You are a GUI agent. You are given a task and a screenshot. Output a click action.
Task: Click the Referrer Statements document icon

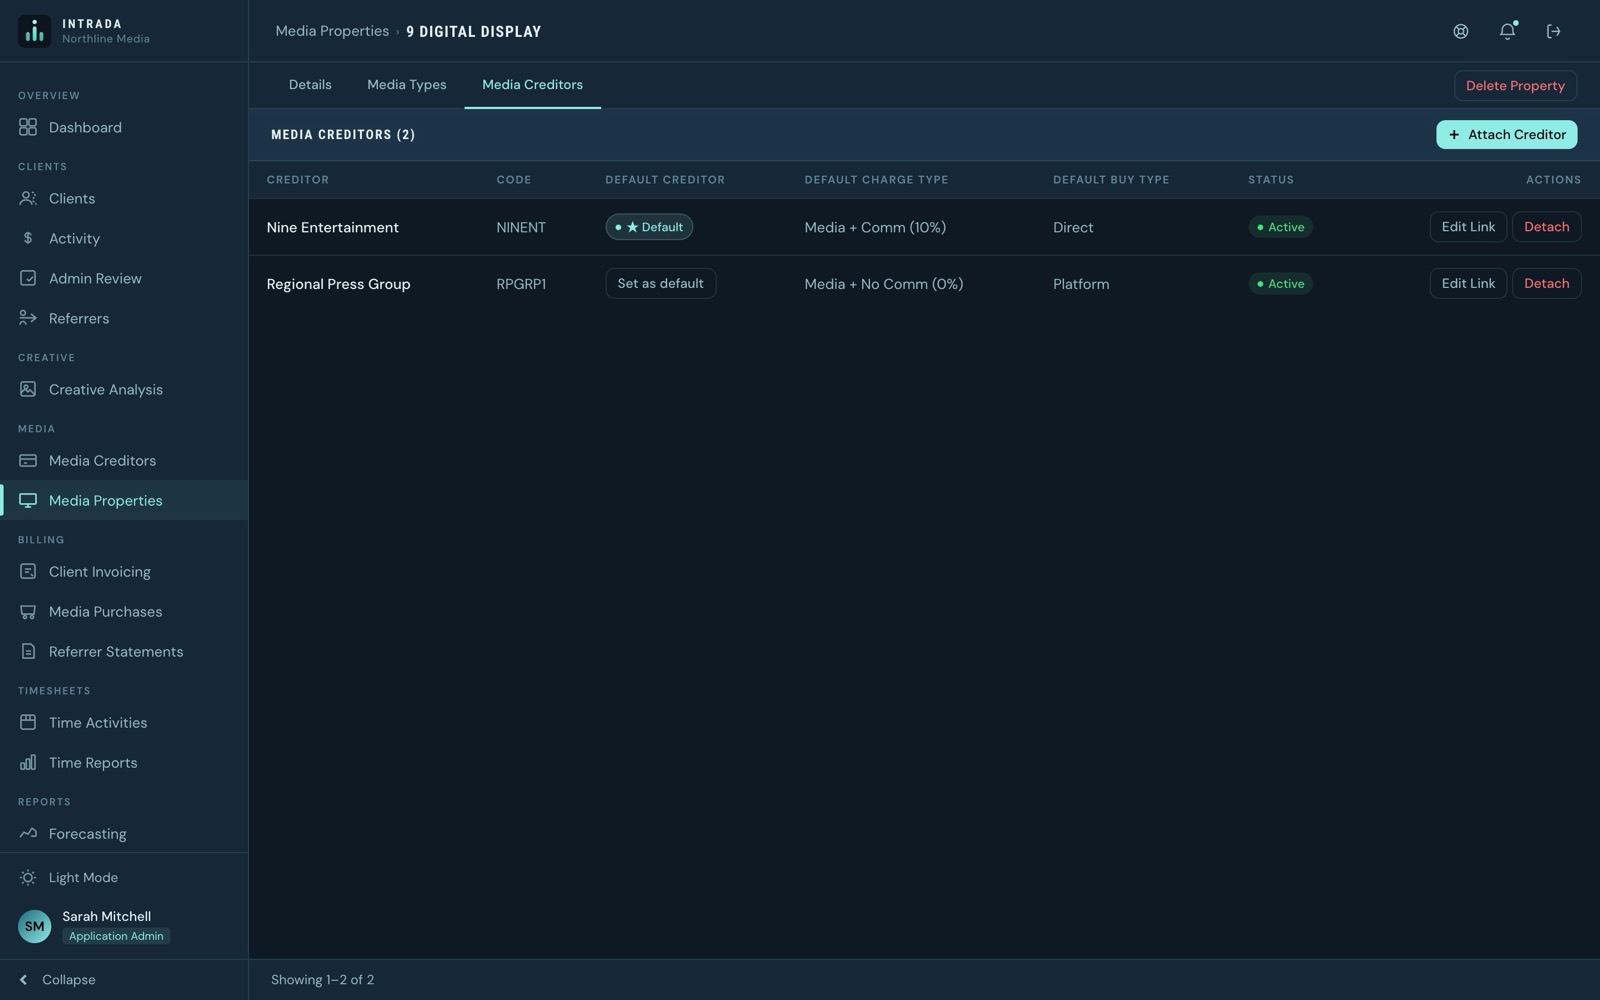tap(28, 651)
